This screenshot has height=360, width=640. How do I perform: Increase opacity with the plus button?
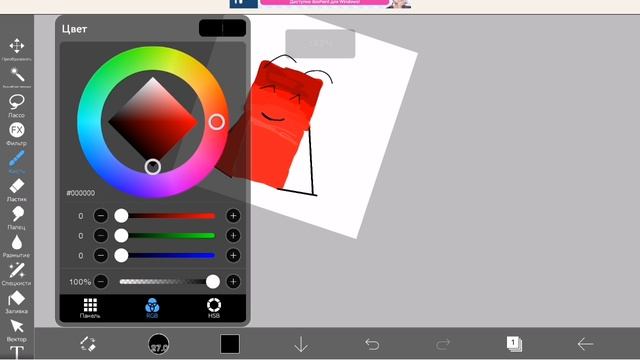coord(233,281)
